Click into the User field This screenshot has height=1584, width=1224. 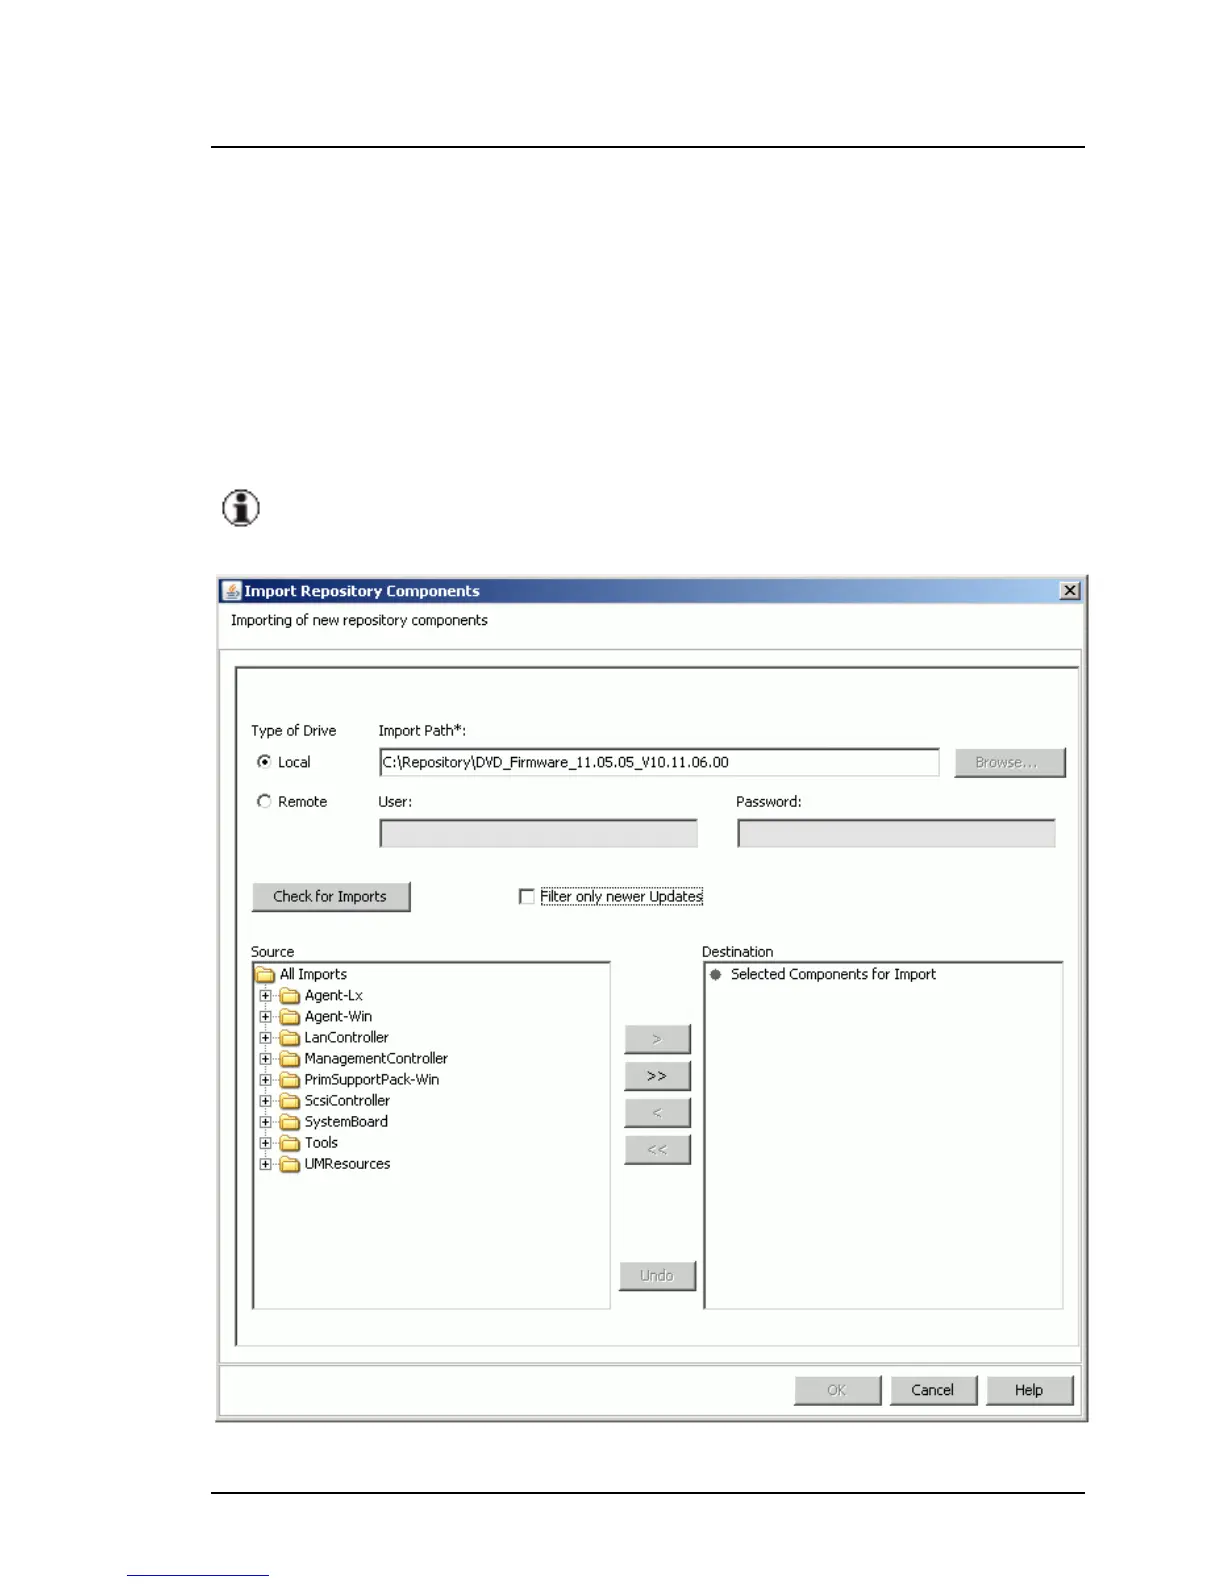point(538,833)
